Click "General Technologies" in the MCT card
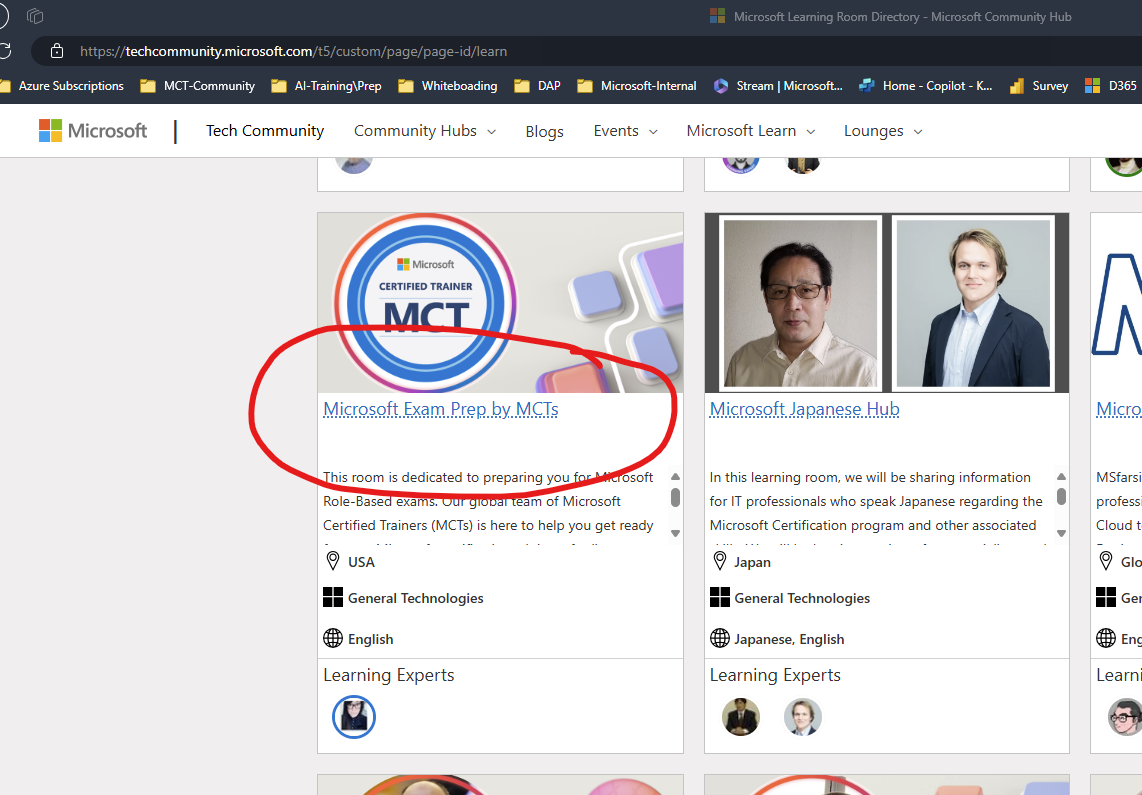This screenshot has height=795, width=1142. [x=416, y=598]
